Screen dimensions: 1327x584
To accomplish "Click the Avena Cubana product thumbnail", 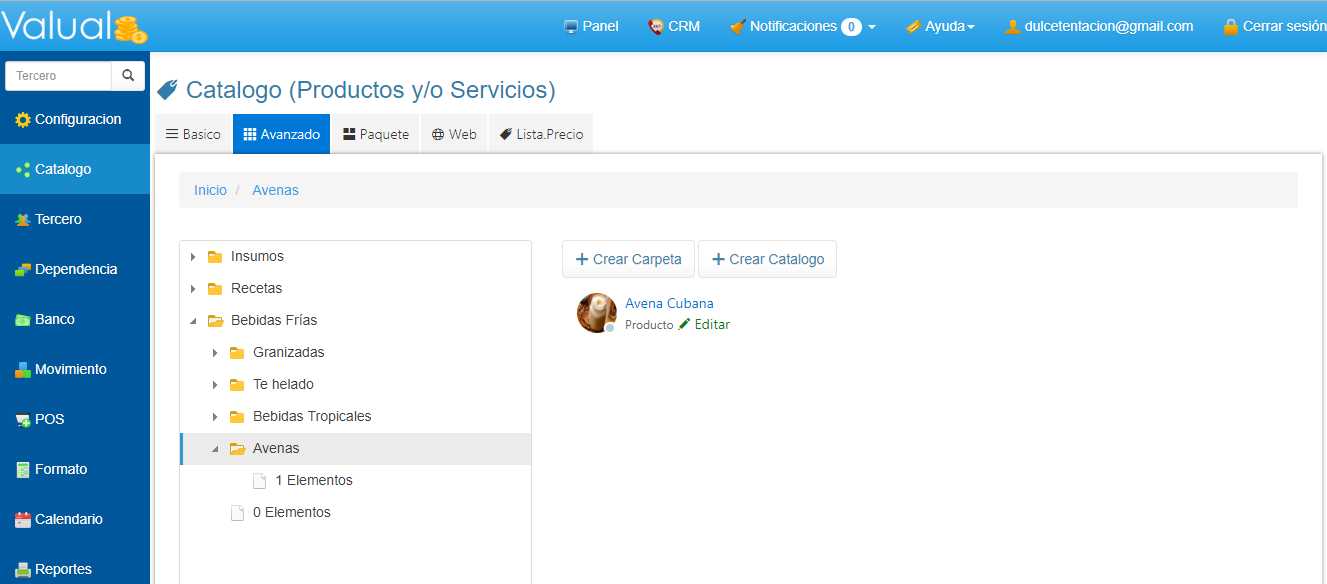I will pos(596,313).
